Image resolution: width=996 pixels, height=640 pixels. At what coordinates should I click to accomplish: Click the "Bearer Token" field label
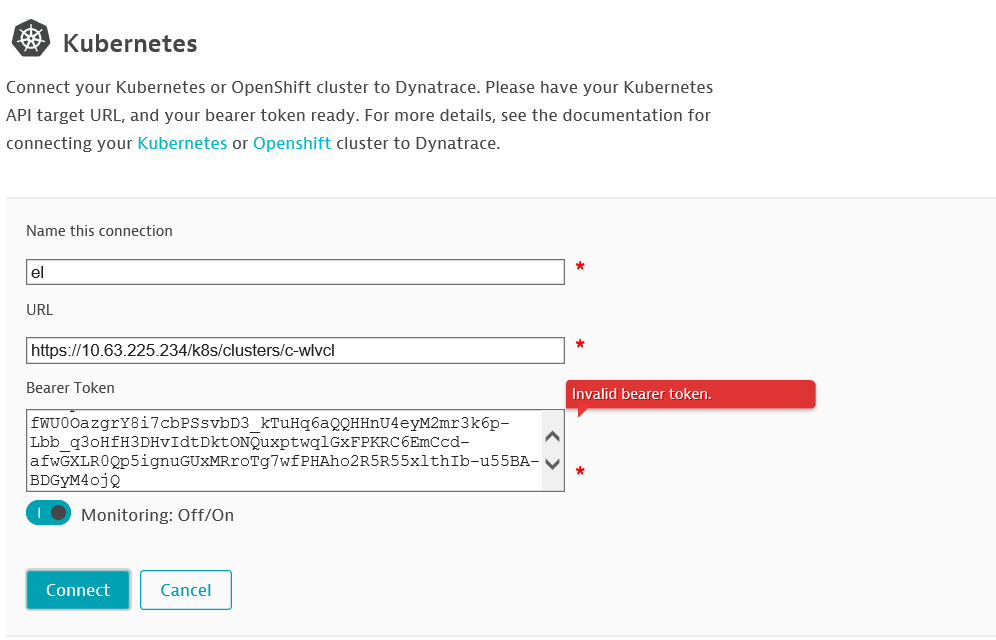coord(70,387)
